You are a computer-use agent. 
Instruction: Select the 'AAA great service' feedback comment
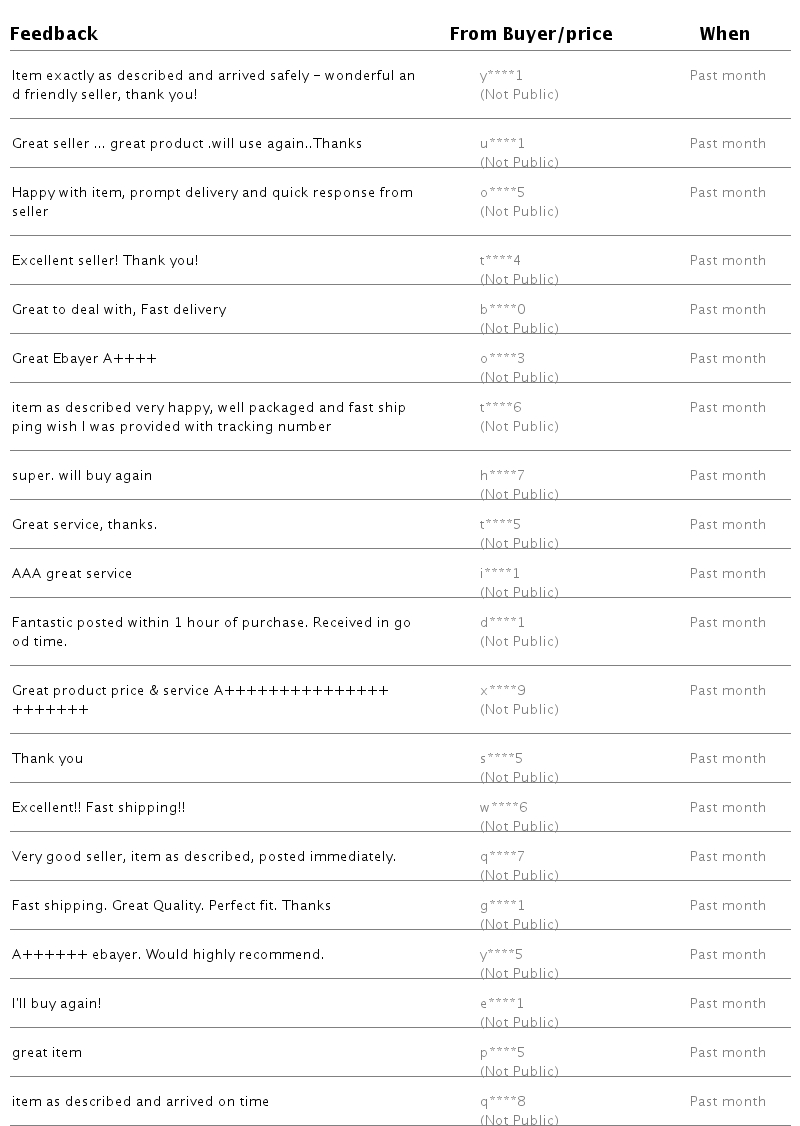[x=72, y=574]
